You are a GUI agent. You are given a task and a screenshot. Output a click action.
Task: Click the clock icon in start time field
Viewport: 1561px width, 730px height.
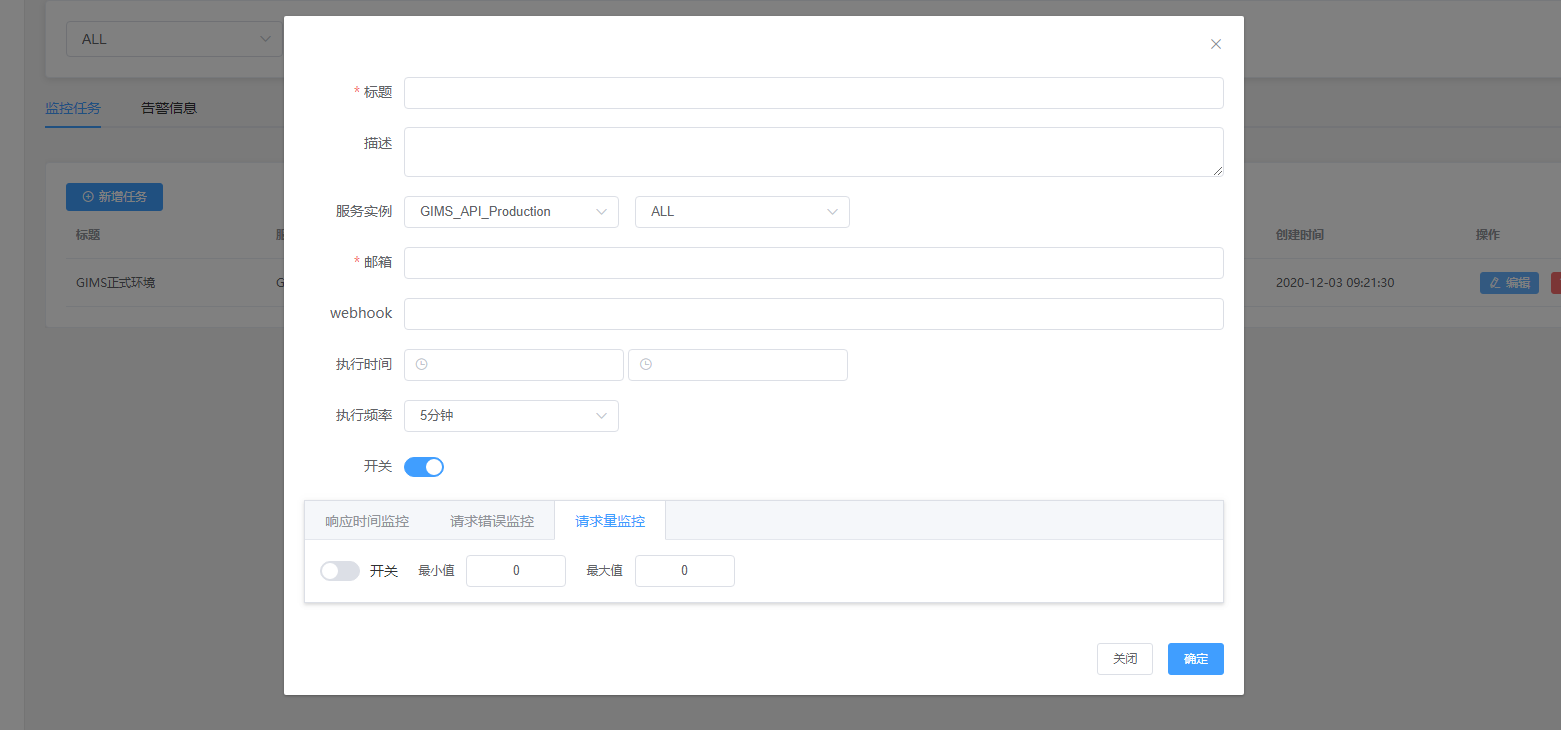click(x=421, y=365)
